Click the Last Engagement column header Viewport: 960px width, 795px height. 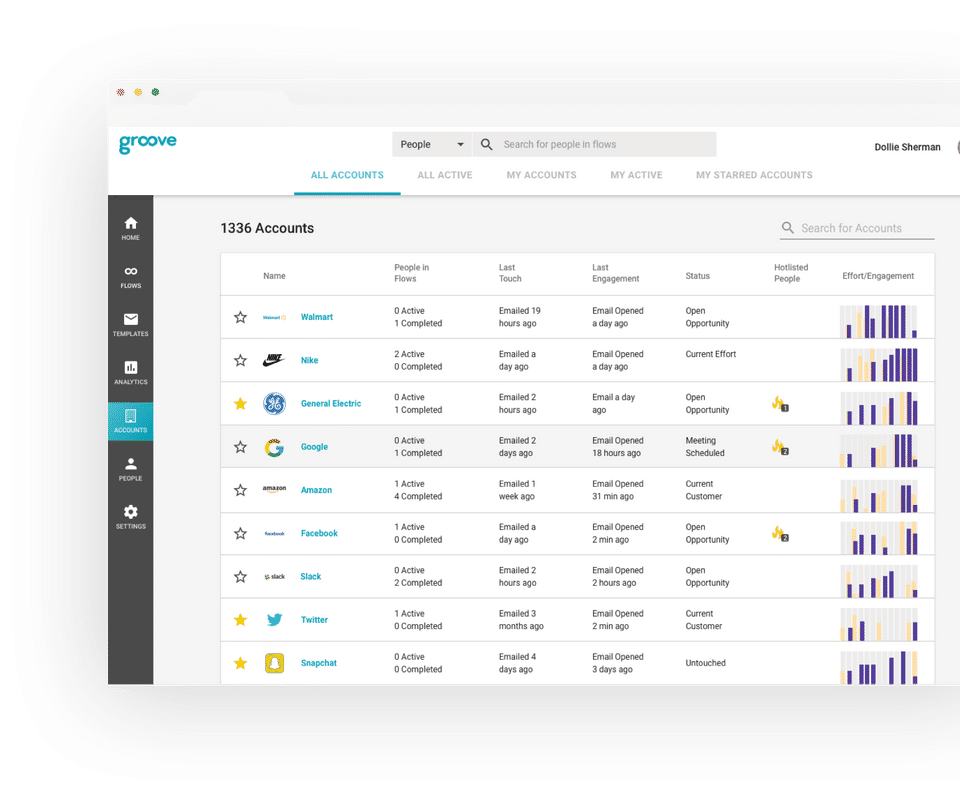pos(615,273)
